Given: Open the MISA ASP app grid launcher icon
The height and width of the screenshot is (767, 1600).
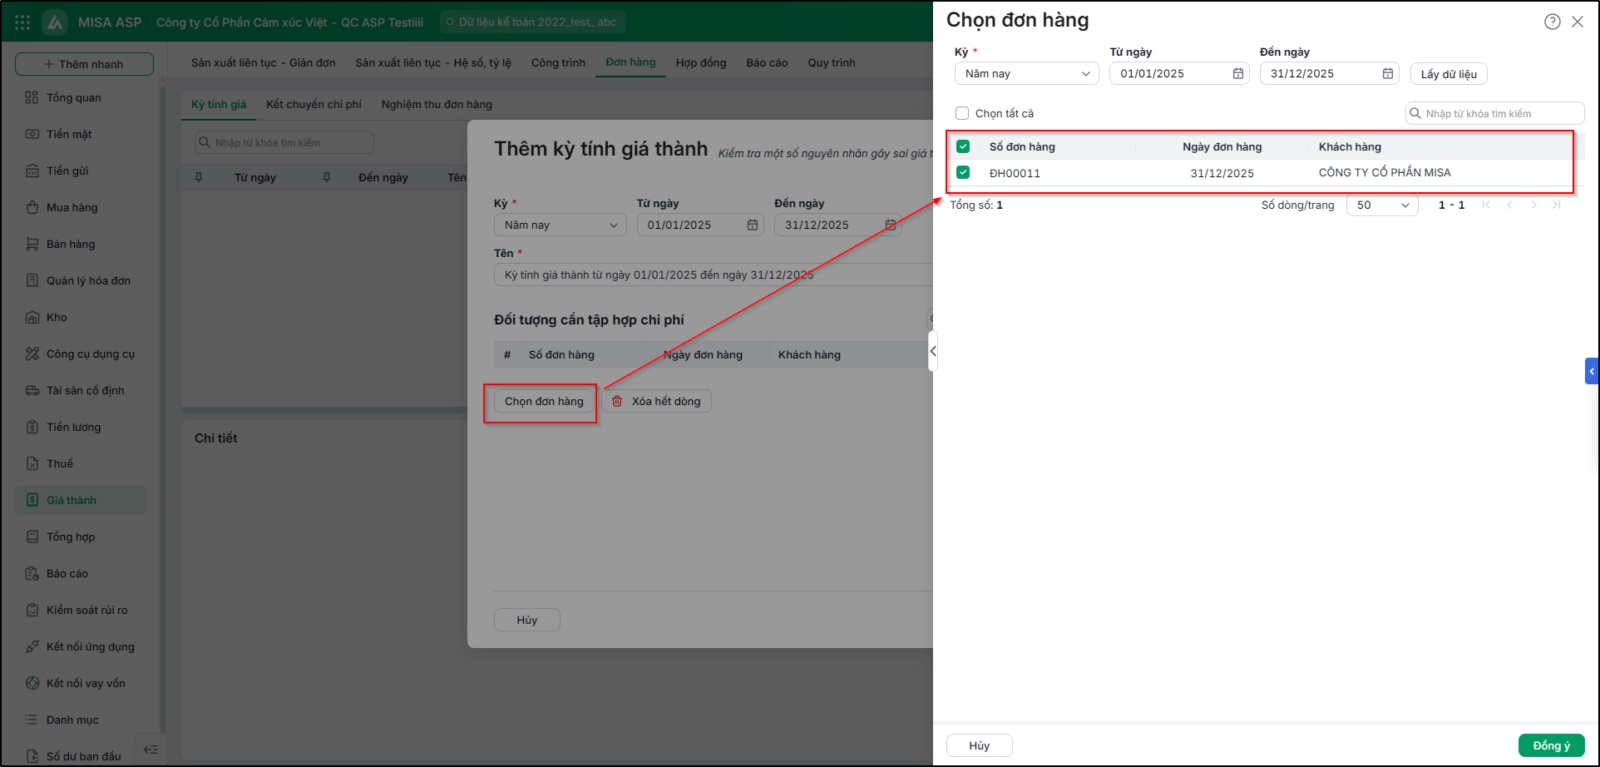Looking at the screenshot, I should pos(22,22).
